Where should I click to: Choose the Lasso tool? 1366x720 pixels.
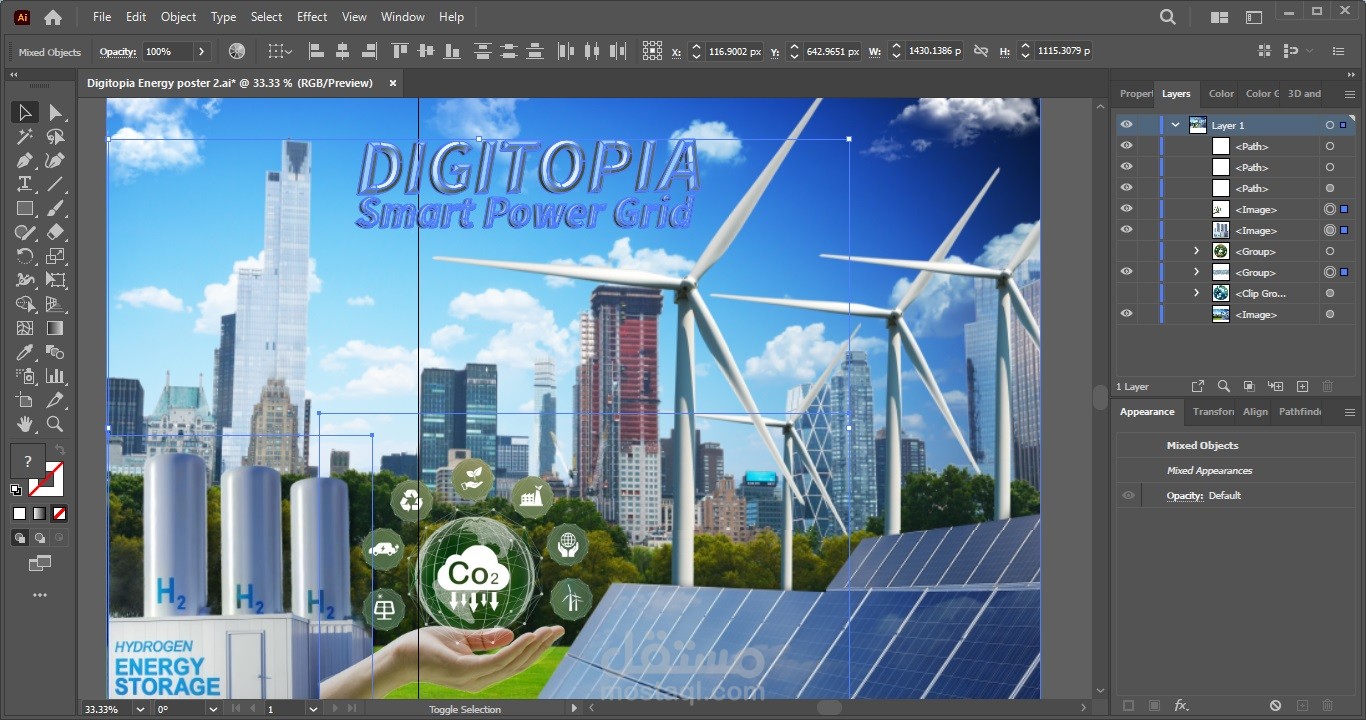pos(56,137)
